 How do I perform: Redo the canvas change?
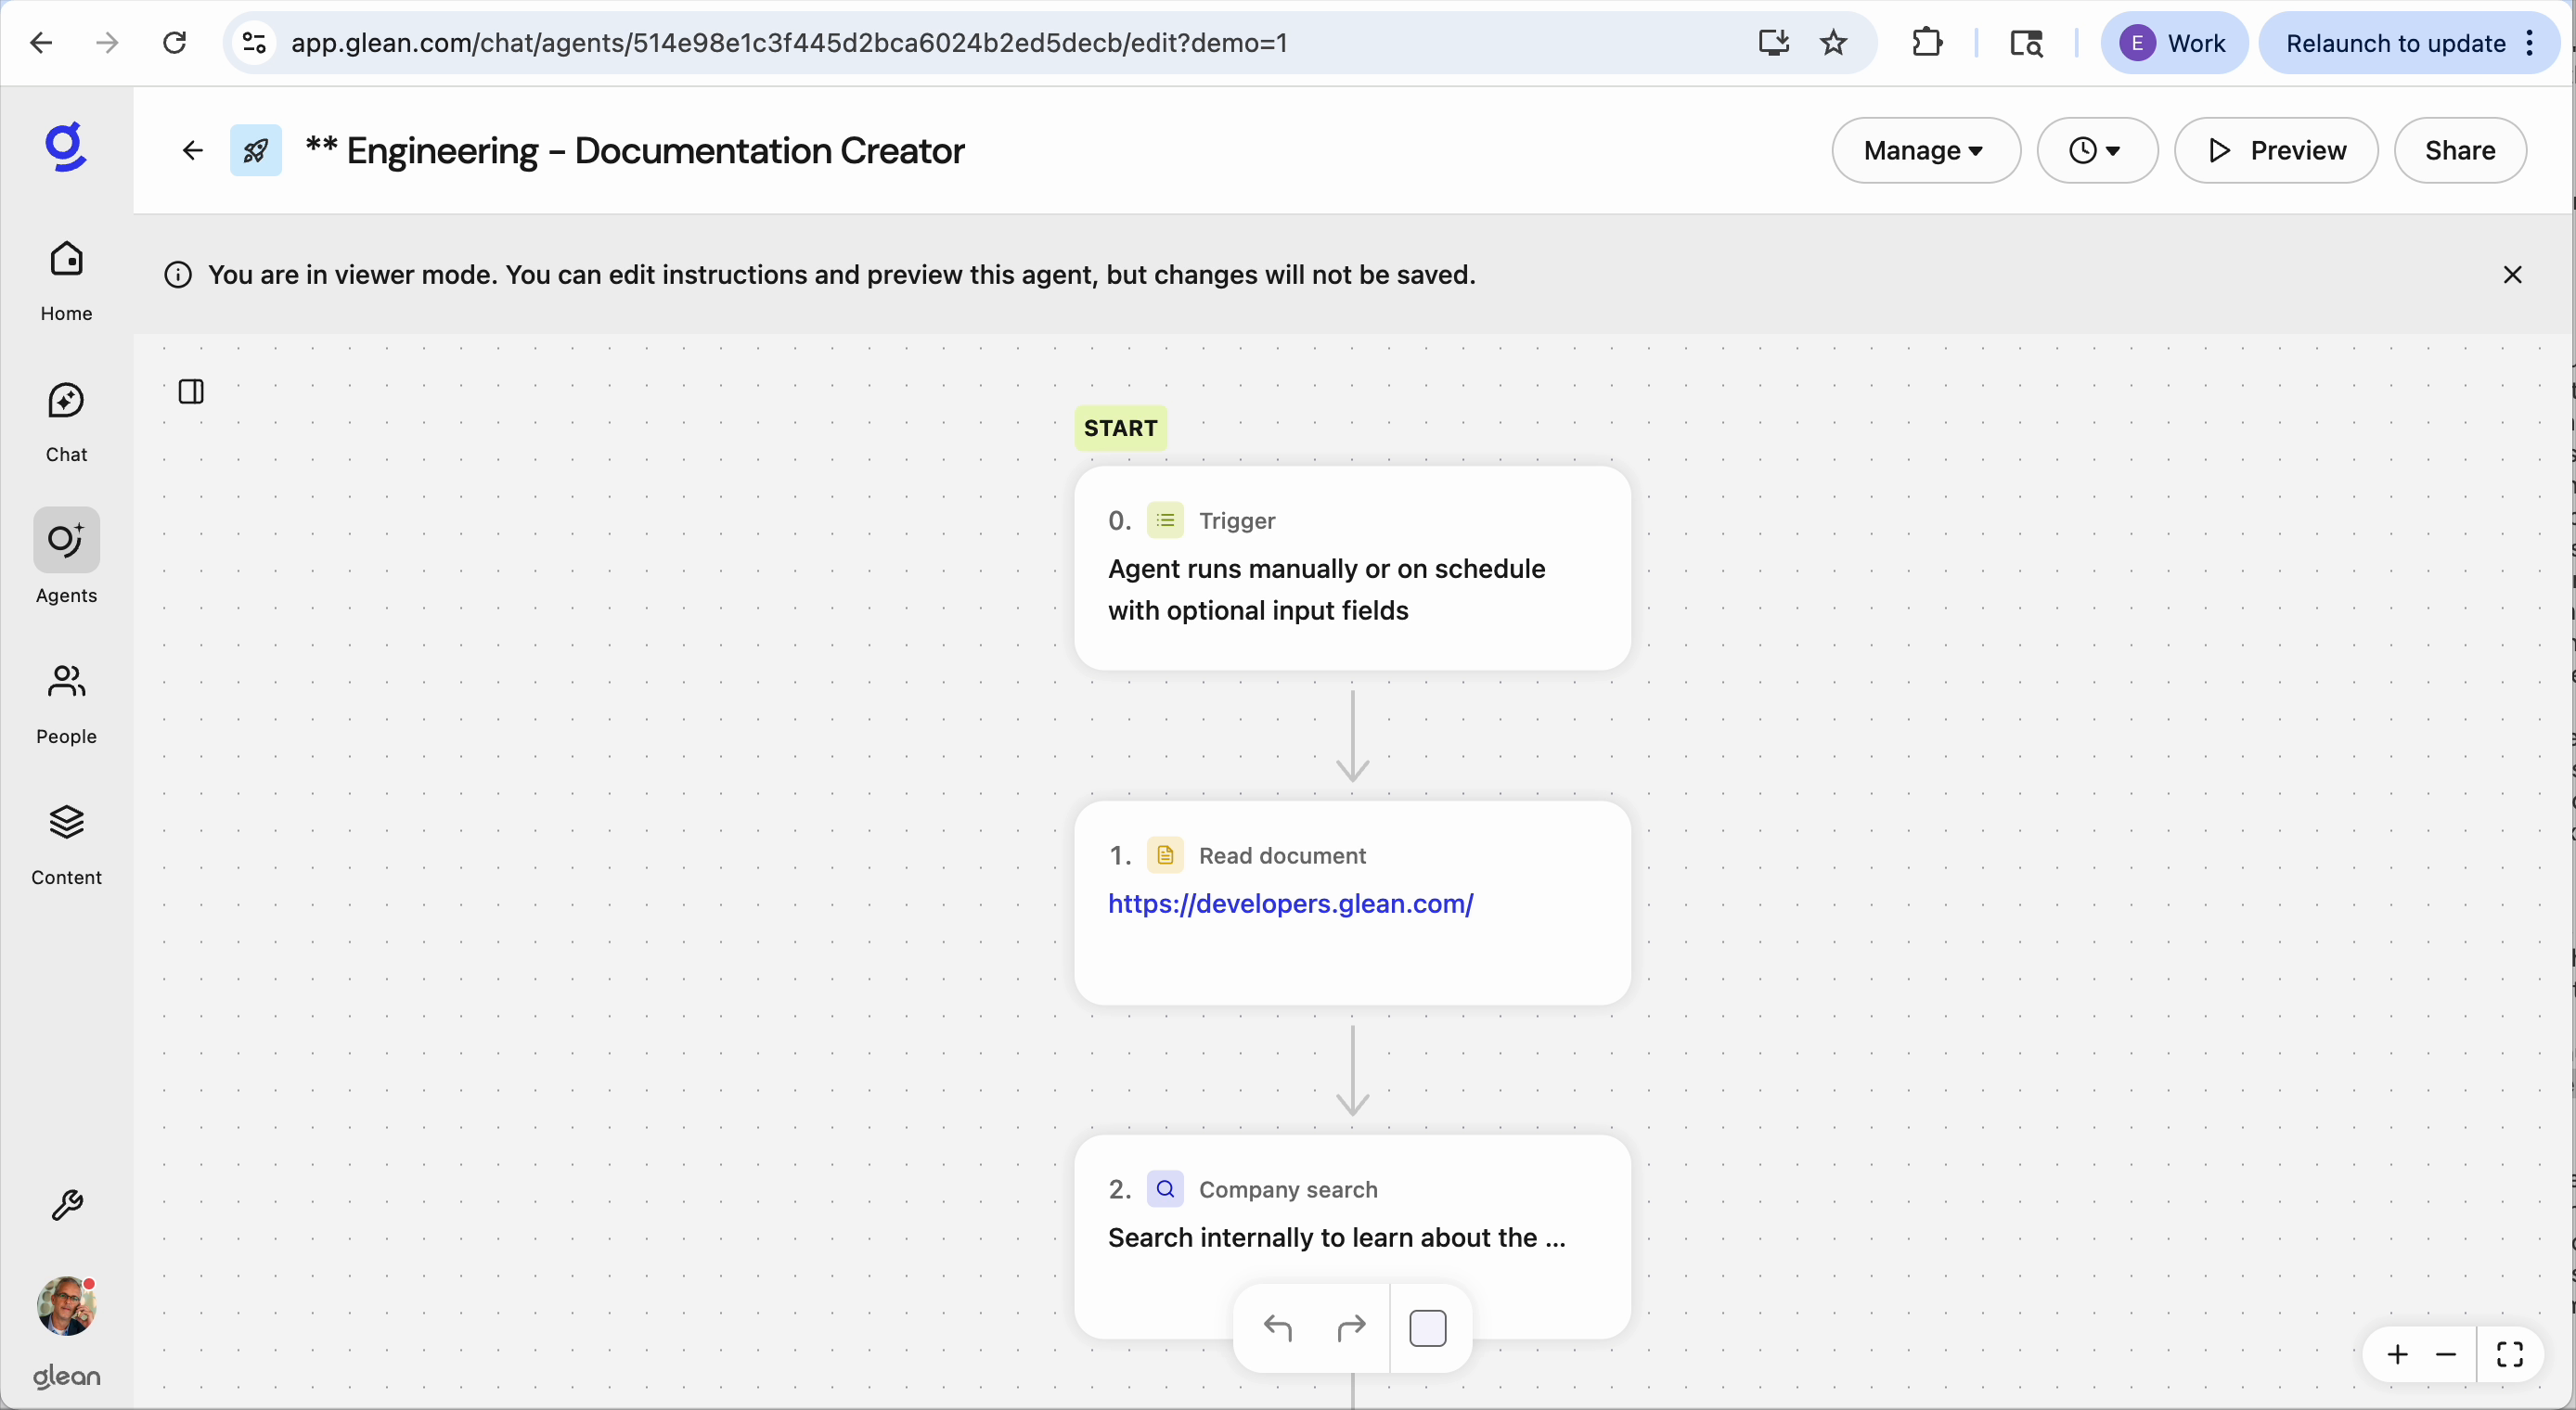pos(1351,1328)
